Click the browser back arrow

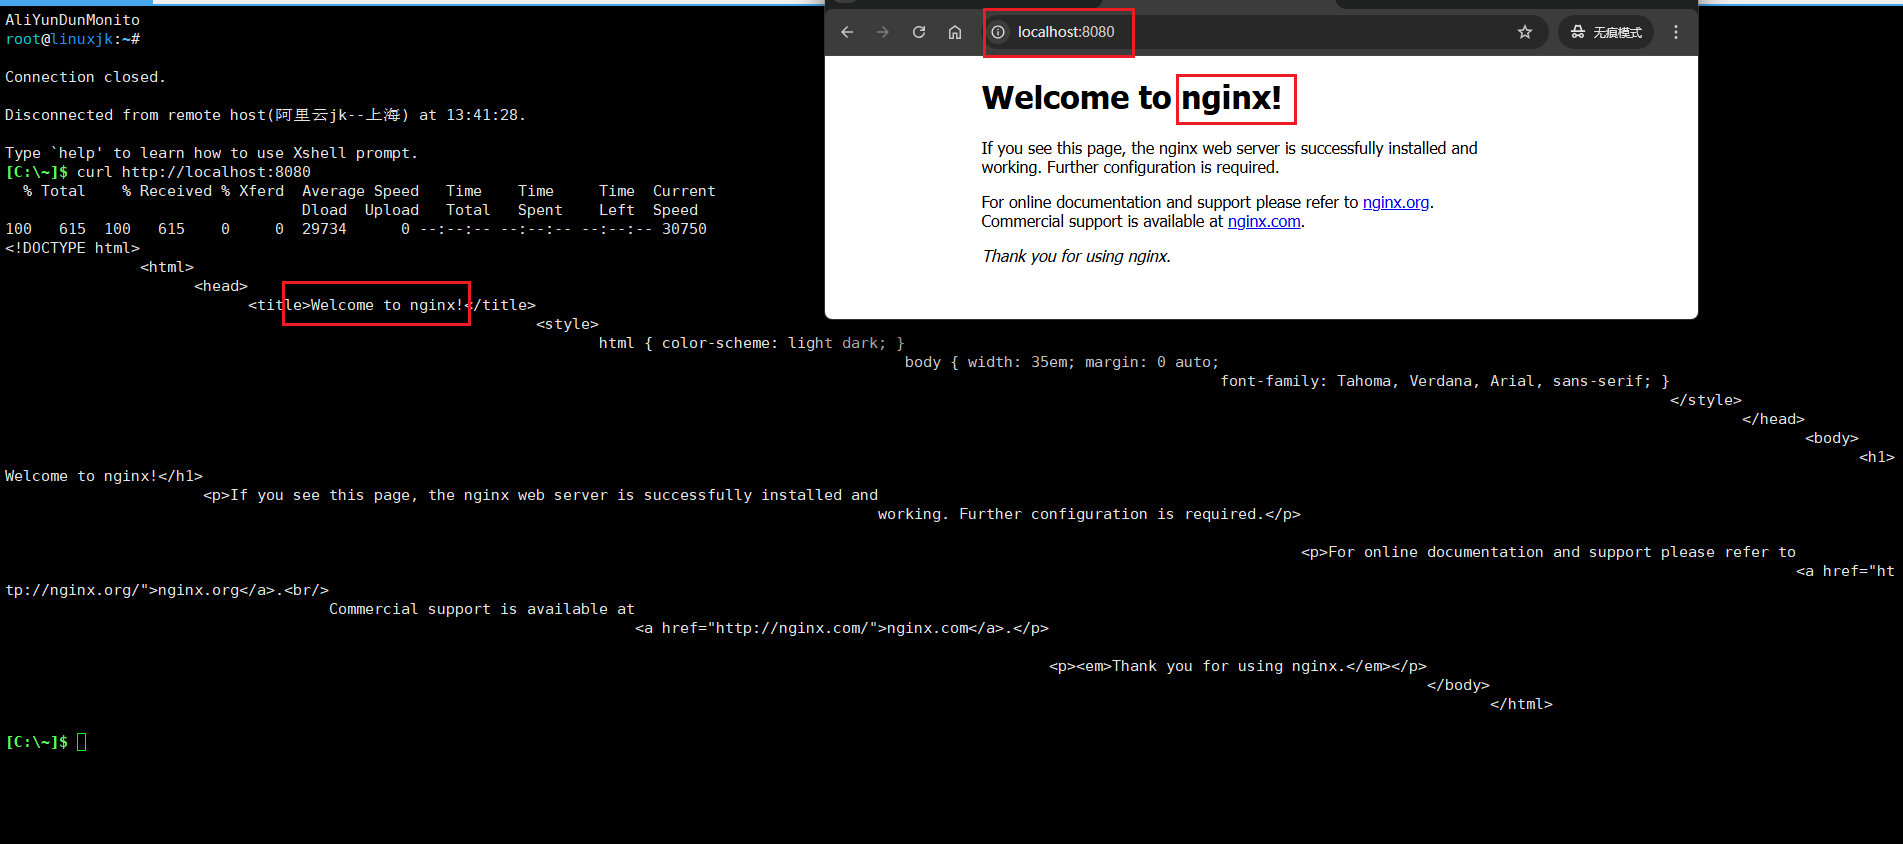847,32
